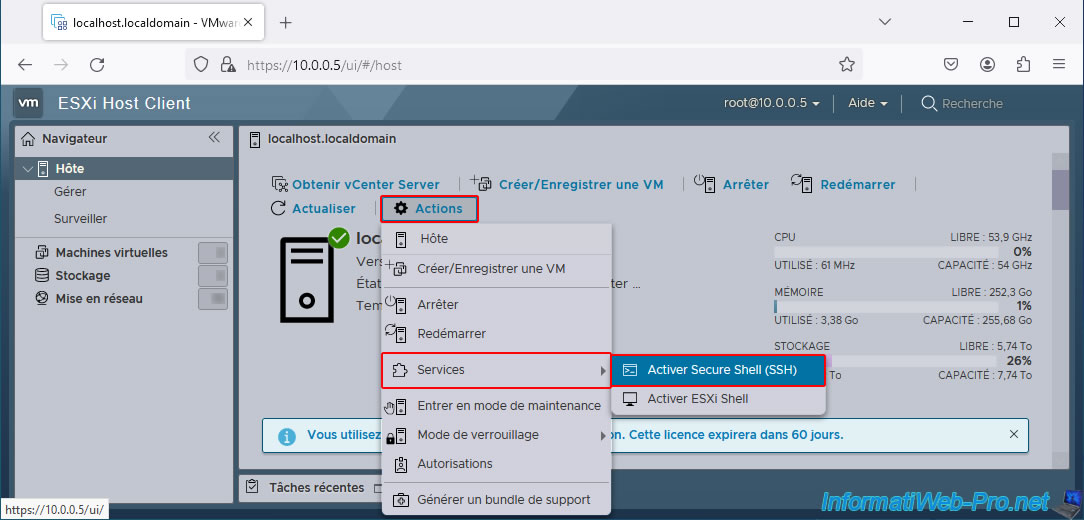Click Créer/Enregistrer une VM toolbar button
Image resolution: width=1084 pixels, height=520 pixels.
(x=580, y=184)
